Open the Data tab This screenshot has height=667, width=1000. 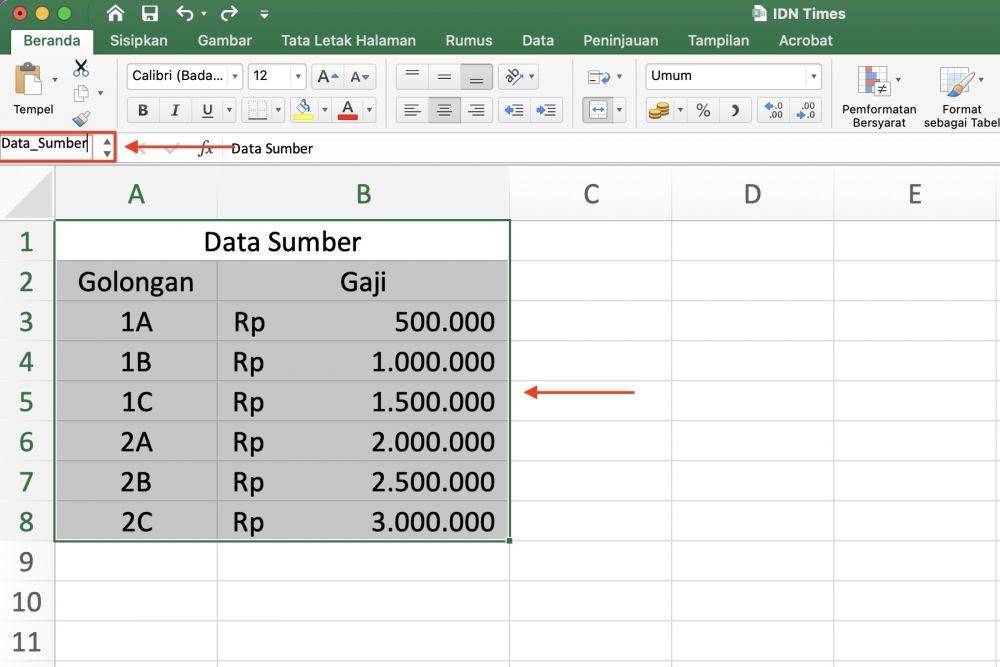coord(538,40)
